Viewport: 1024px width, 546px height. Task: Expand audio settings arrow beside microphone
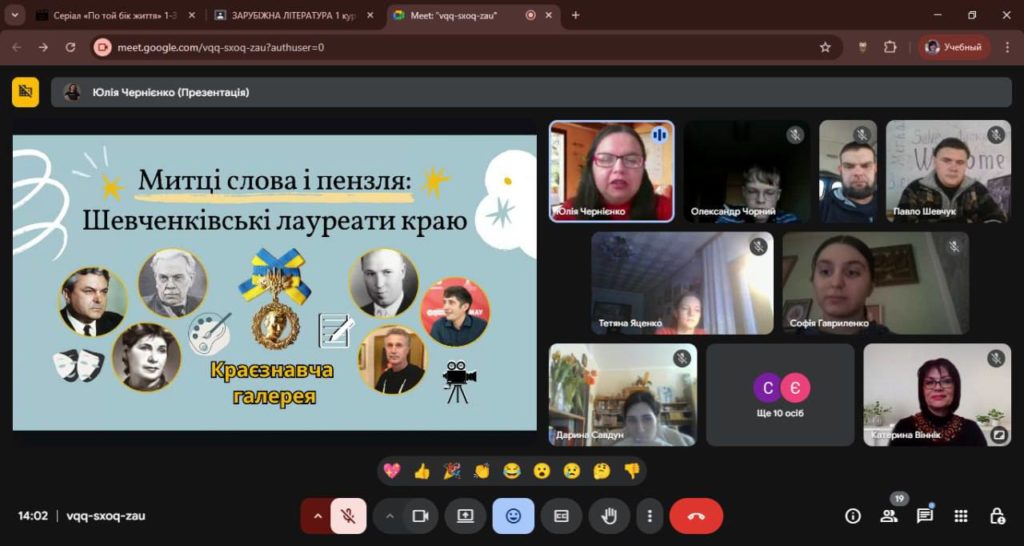318,516
